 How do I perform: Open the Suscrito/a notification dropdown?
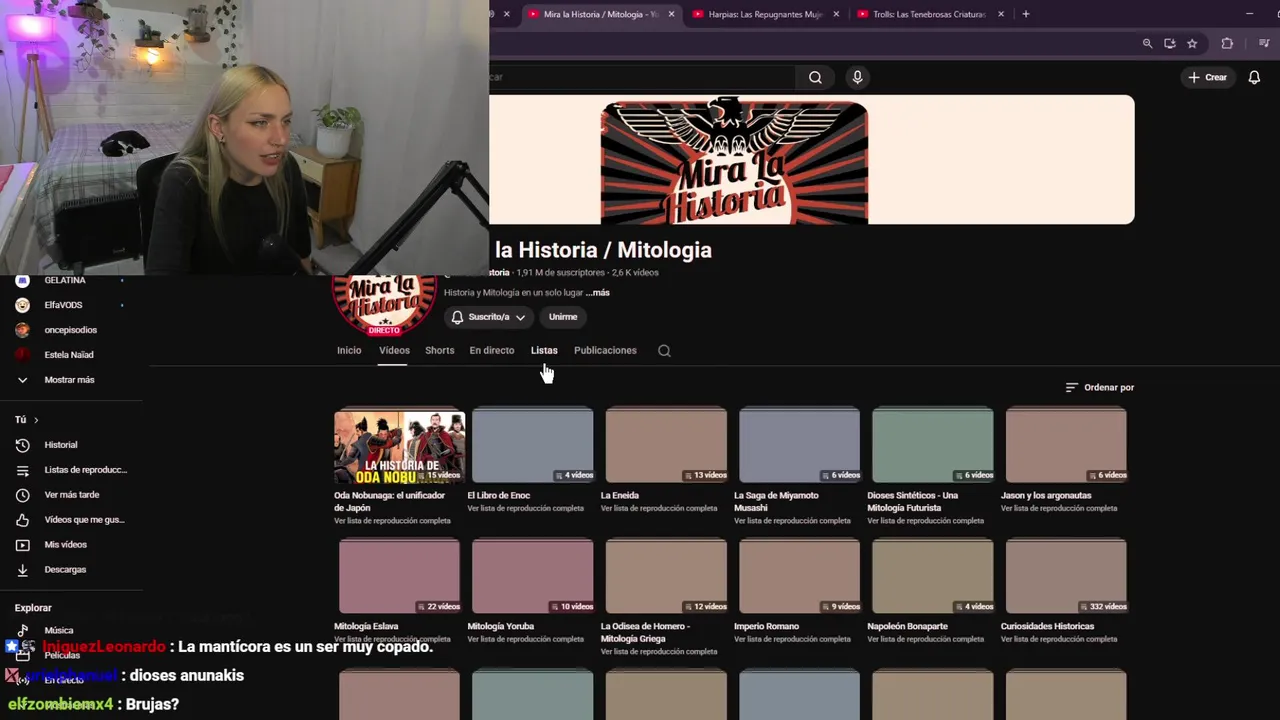488,317
